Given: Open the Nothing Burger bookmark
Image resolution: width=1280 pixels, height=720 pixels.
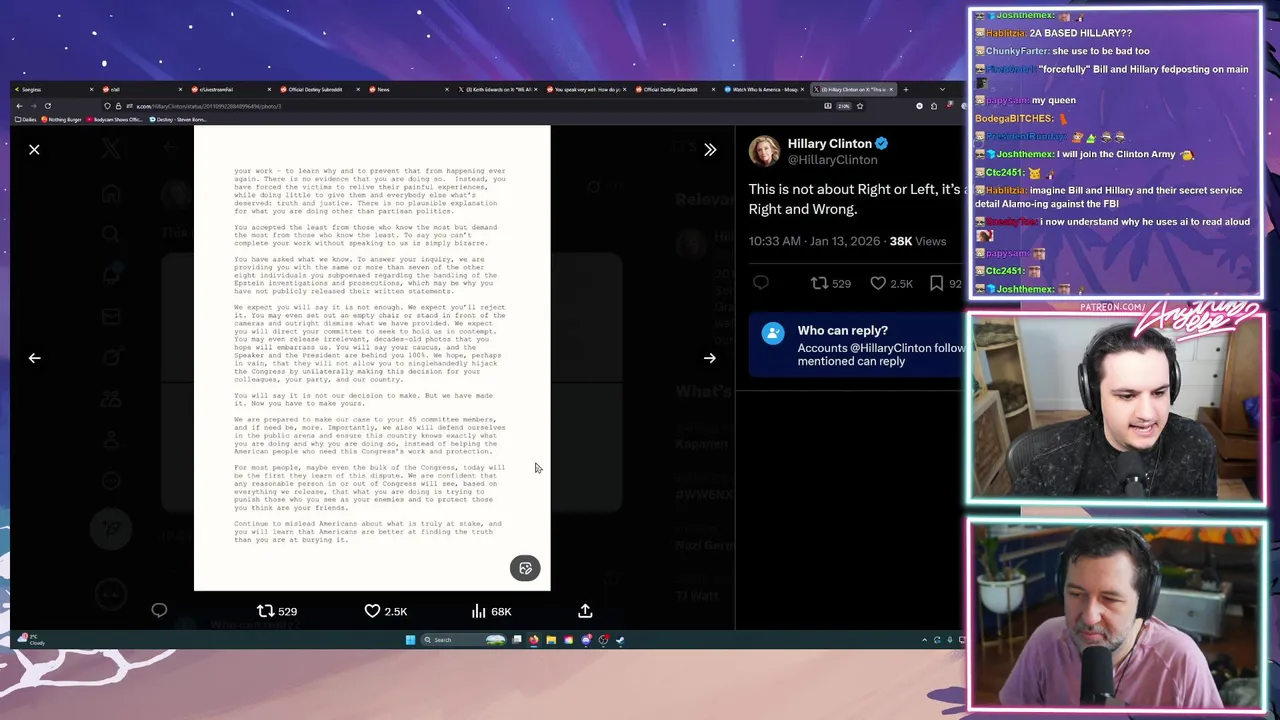Looking at the screenshot, I should click(62, 120).
